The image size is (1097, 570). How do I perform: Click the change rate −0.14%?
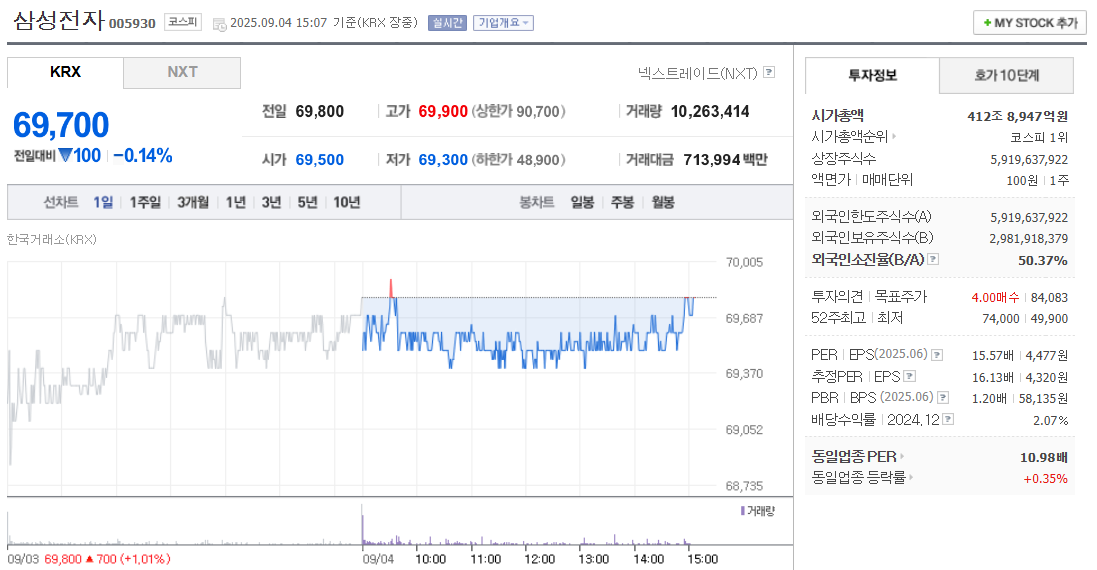143,155
